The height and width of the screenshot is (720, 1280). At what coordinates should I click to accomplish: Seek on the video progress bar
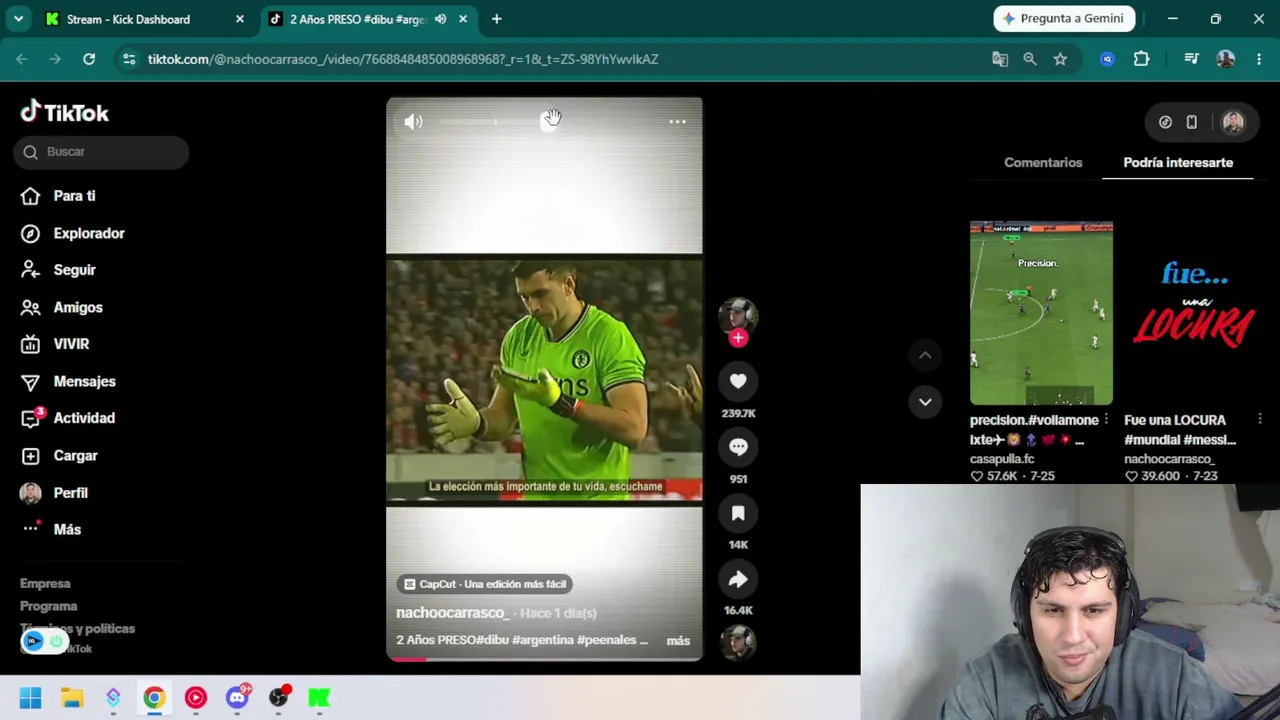(x=544, y=659)
